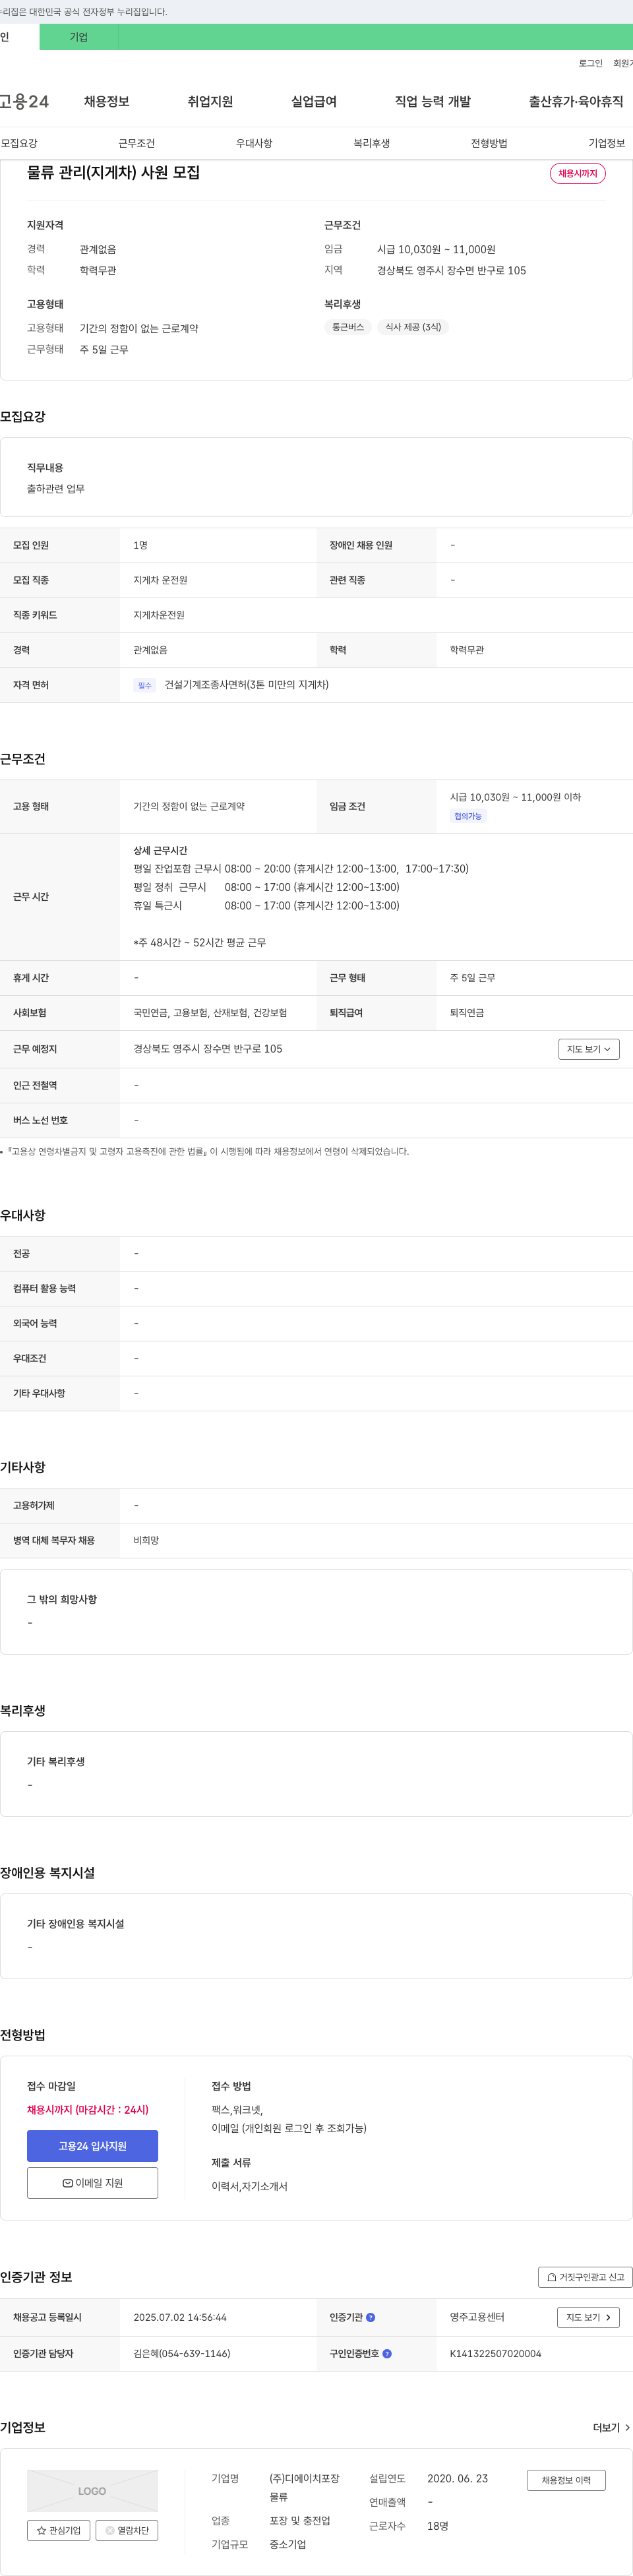Jump to the 모집요강 section tab
The image size is (633, 2576).
click(19, 143)
